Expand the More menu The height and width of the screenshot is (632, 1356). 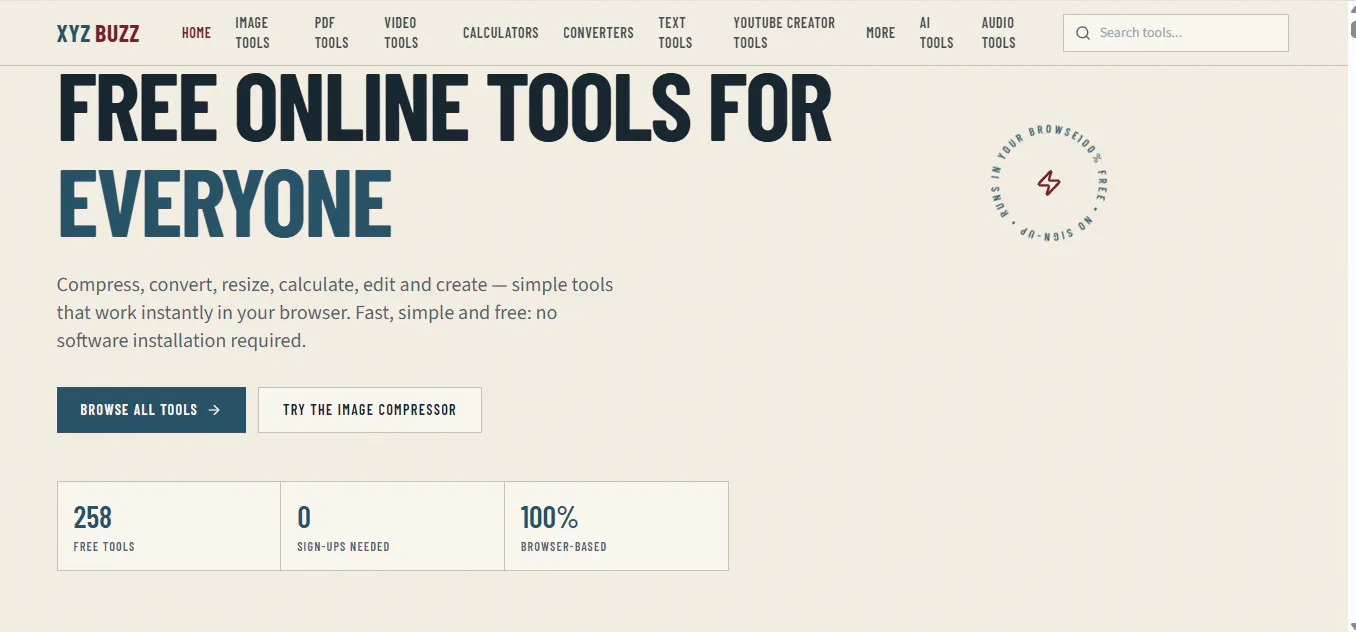point(880,33)
